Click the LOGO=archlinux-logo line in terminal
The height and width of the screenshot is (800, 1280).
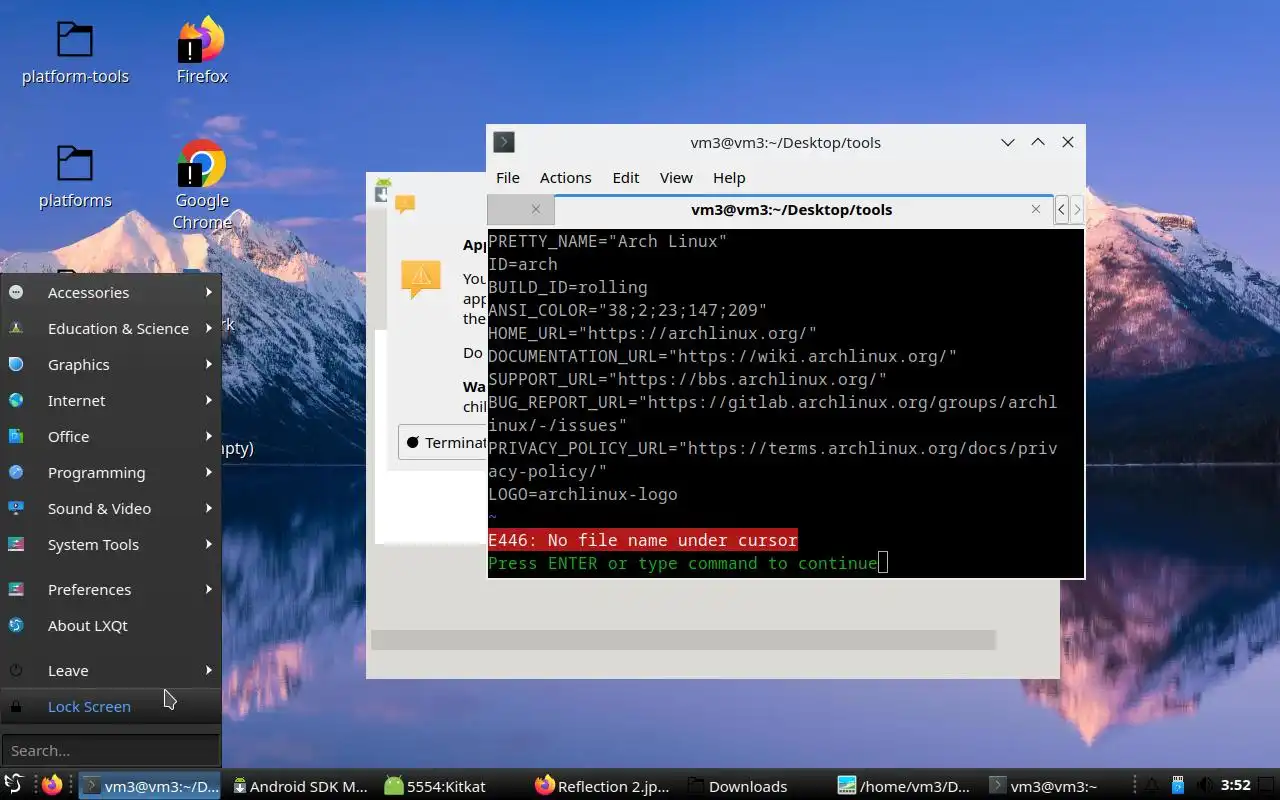pos(582,494)
